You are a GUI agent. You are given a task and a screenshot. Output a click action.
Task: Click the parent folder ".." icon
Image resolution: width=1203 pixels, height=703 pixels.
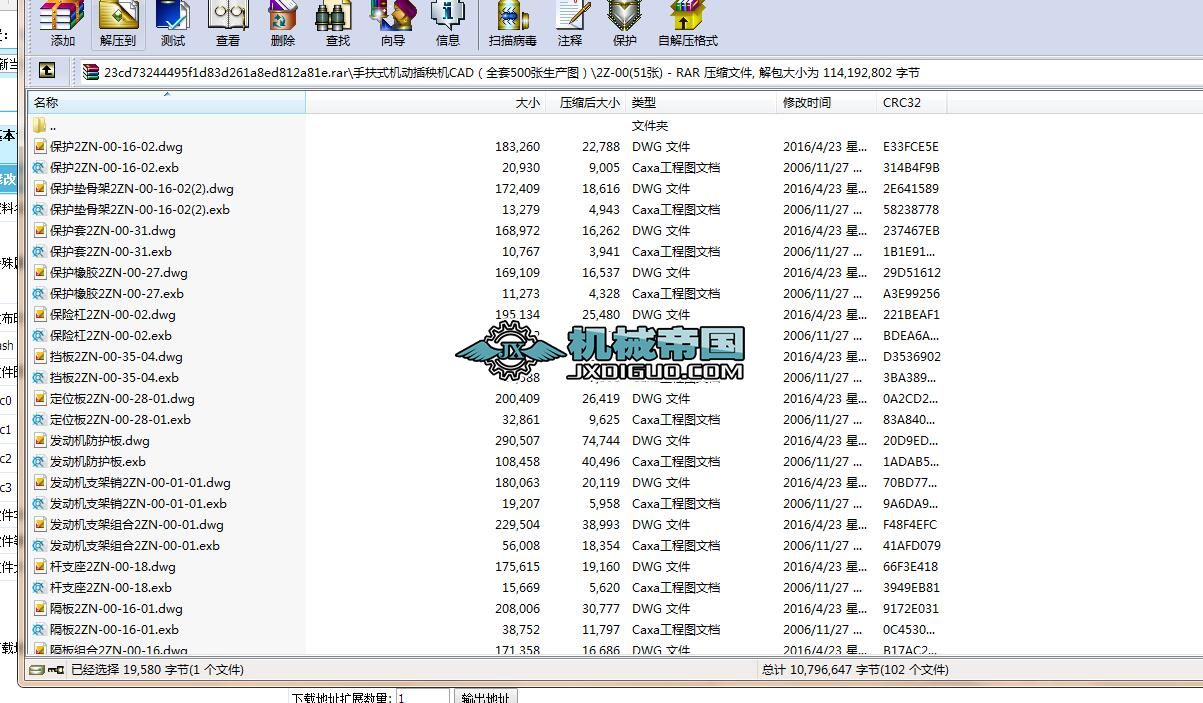(40, 125)
